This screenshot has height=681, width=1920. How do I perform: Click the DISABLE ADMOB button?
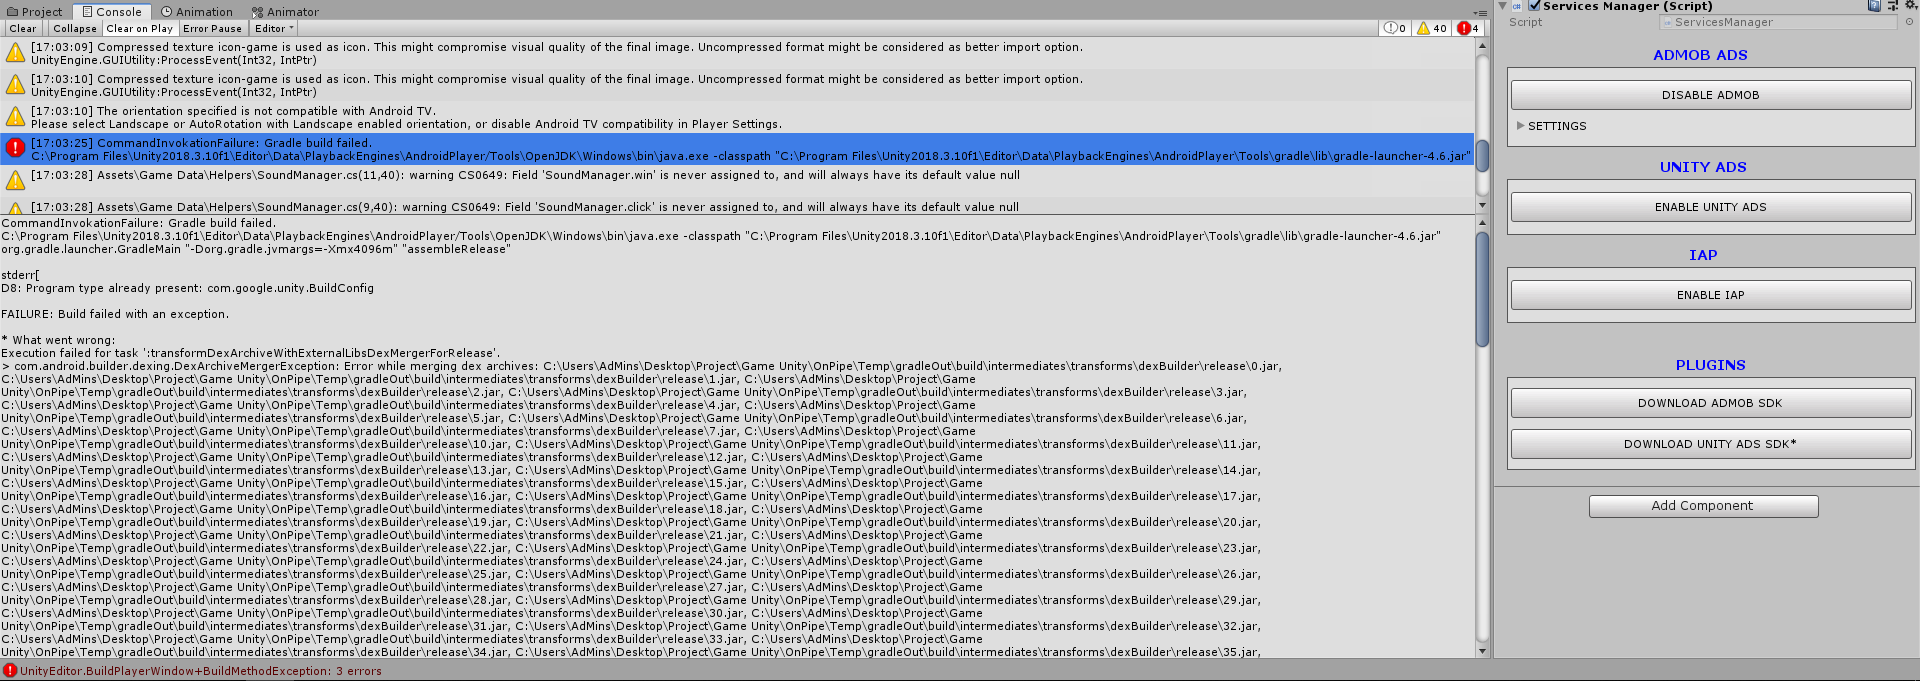[1710, 95]
